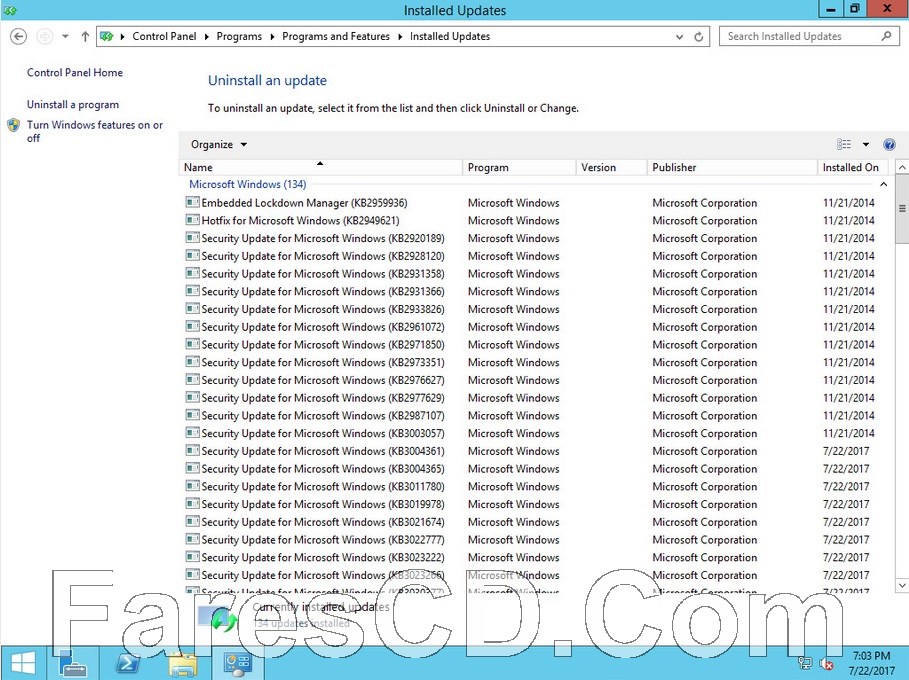Screen dimensions: 909x680
Task: Change view with the view icon
Action: (844, 144)
